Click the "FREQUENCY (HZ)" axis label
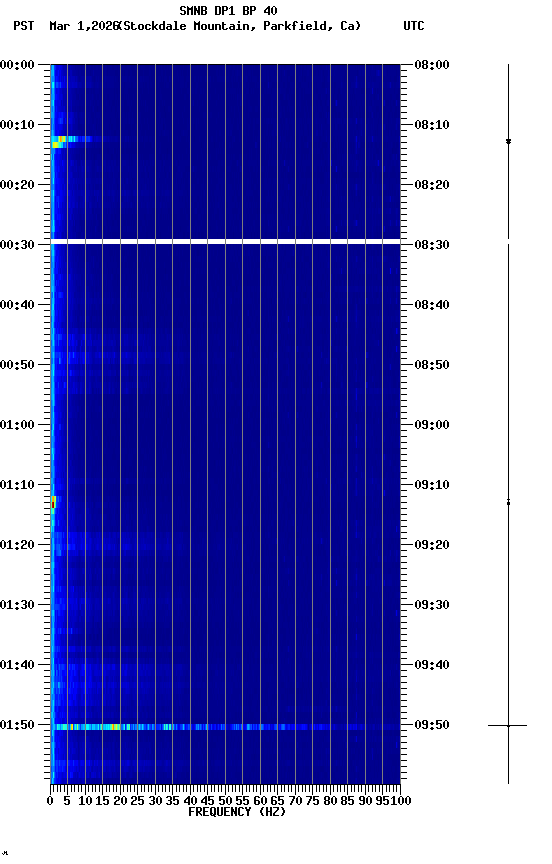The height and width of the screenshot is (864, 552). pyautogui.click(x=237, y=812)
